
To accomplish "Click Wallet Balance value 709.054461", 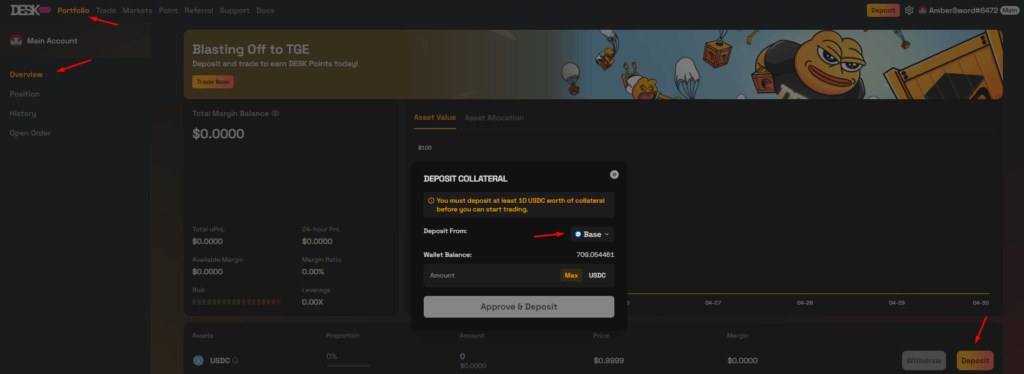I will [x=595, y=255].
